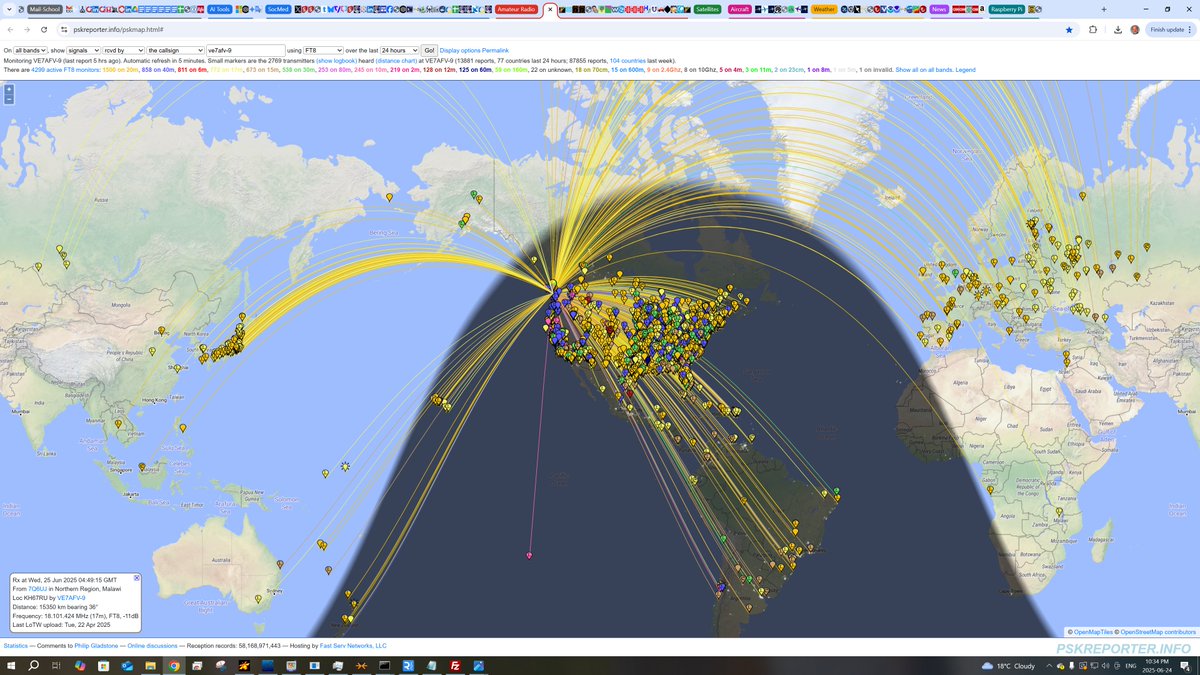Screen dimensions: 1200x675
Task: Open 'the callsign' dropdown
Action: pos(174,50)
